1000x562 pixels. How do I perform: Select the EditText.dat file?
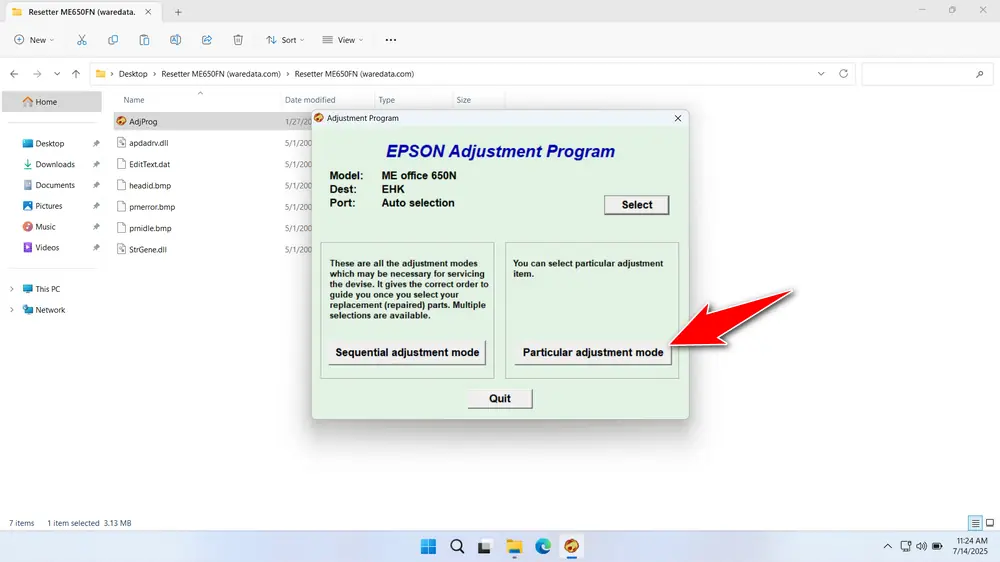coord(149,164)
